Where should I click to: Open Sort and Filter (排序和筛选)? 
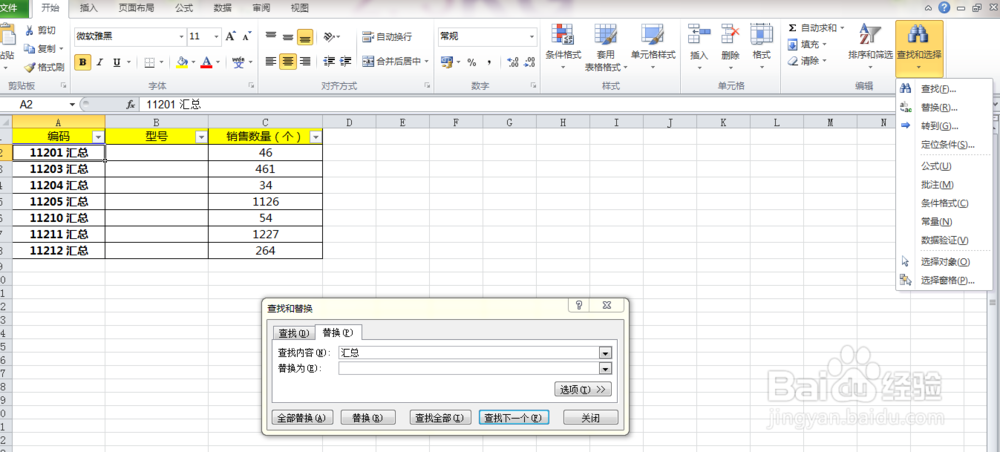tap(870, 47)
